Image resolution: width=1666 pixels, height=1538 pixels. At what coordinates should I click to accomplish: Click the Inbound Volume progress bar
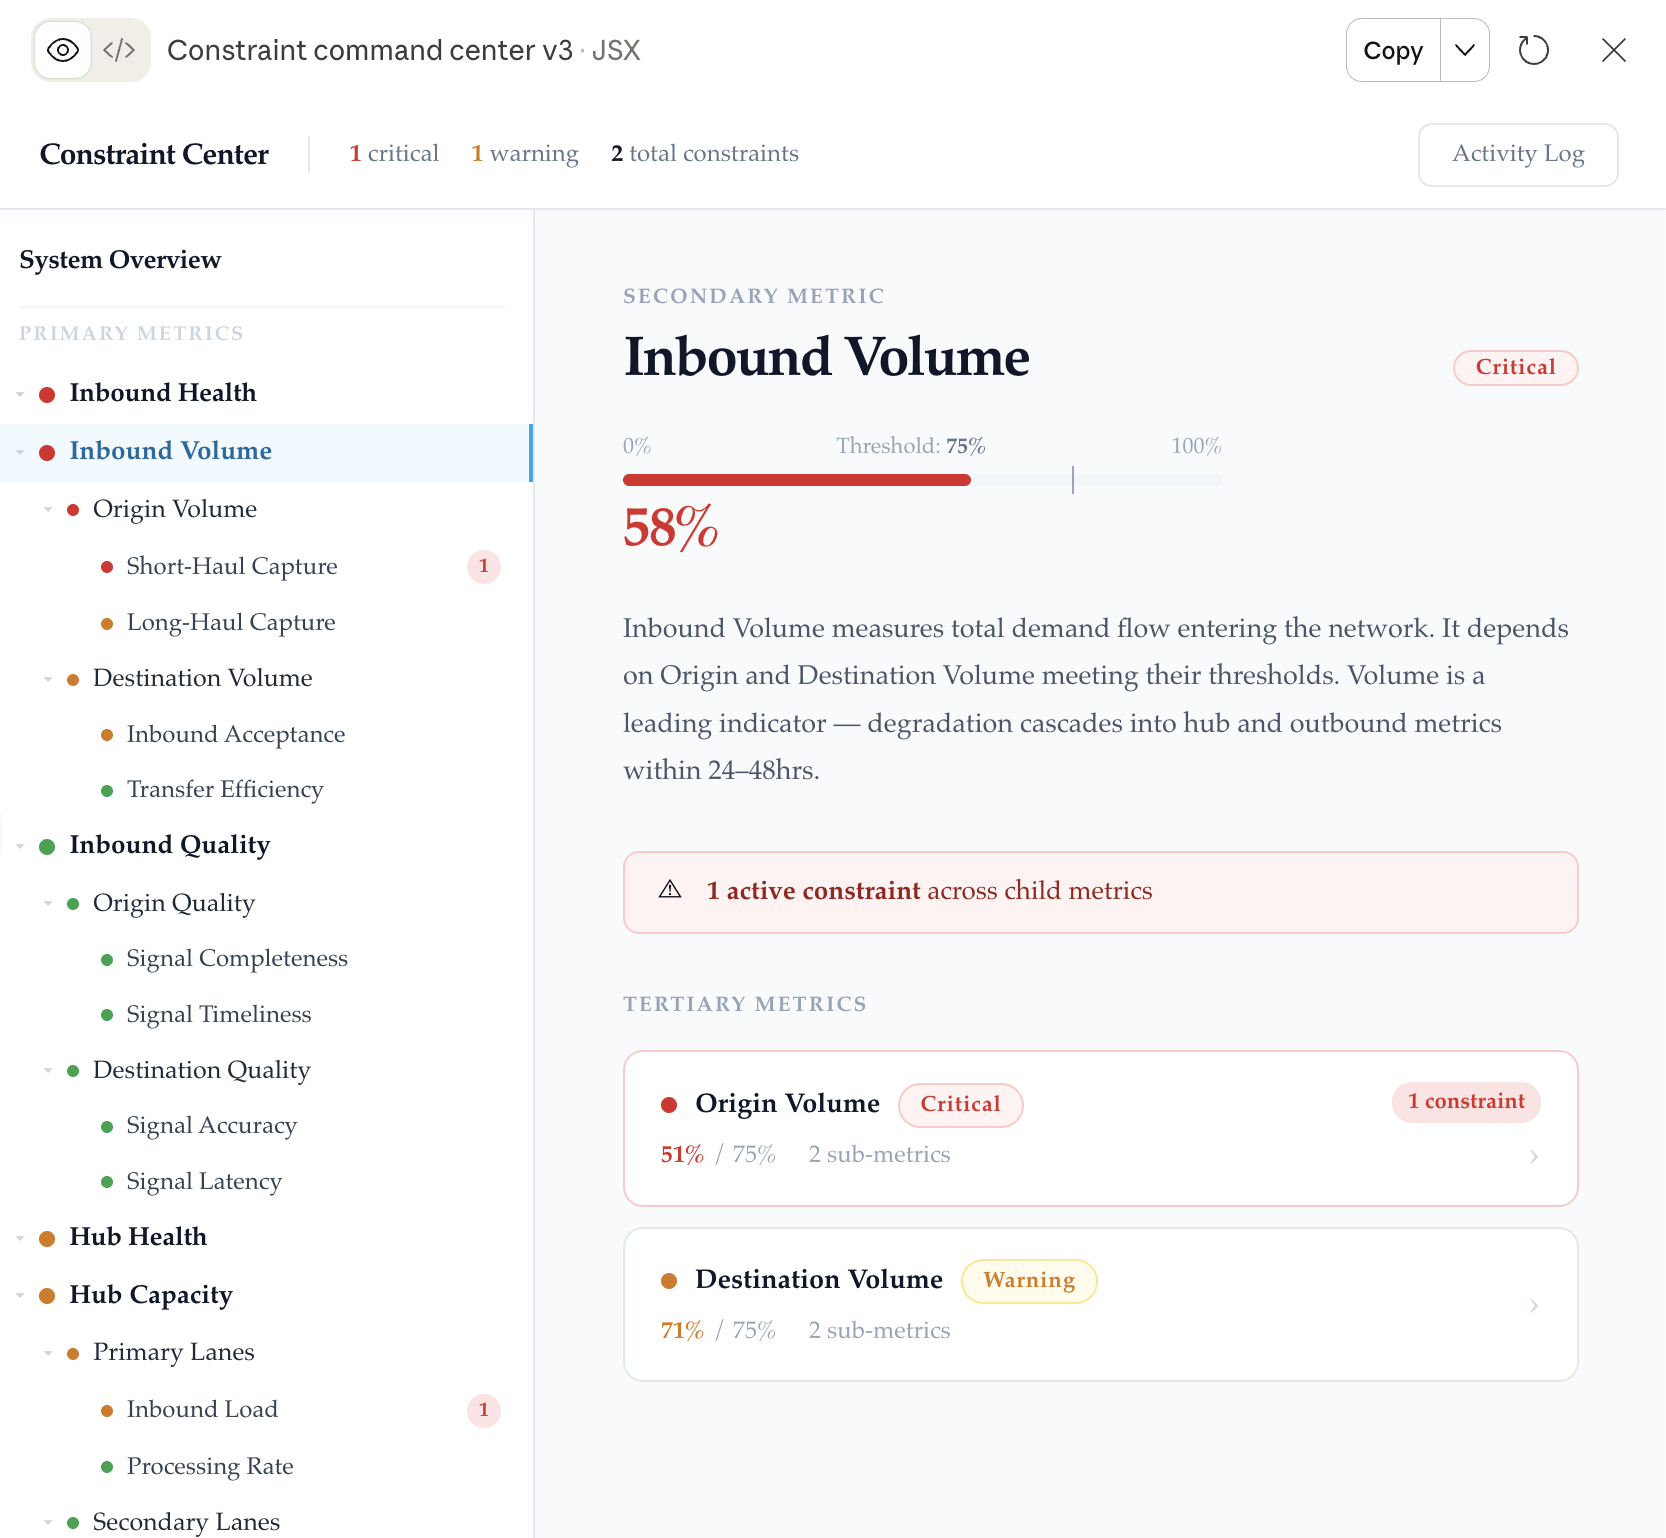(x=922, y=480)
